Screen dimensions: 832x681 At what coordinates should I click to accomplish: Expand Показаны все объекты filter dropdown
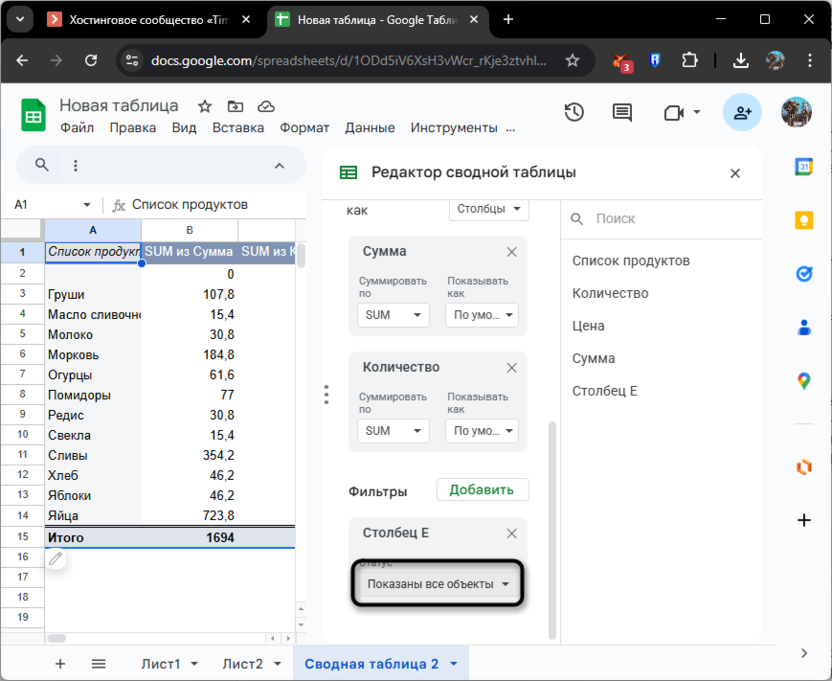pyautogui.click(x=438, y=584)
